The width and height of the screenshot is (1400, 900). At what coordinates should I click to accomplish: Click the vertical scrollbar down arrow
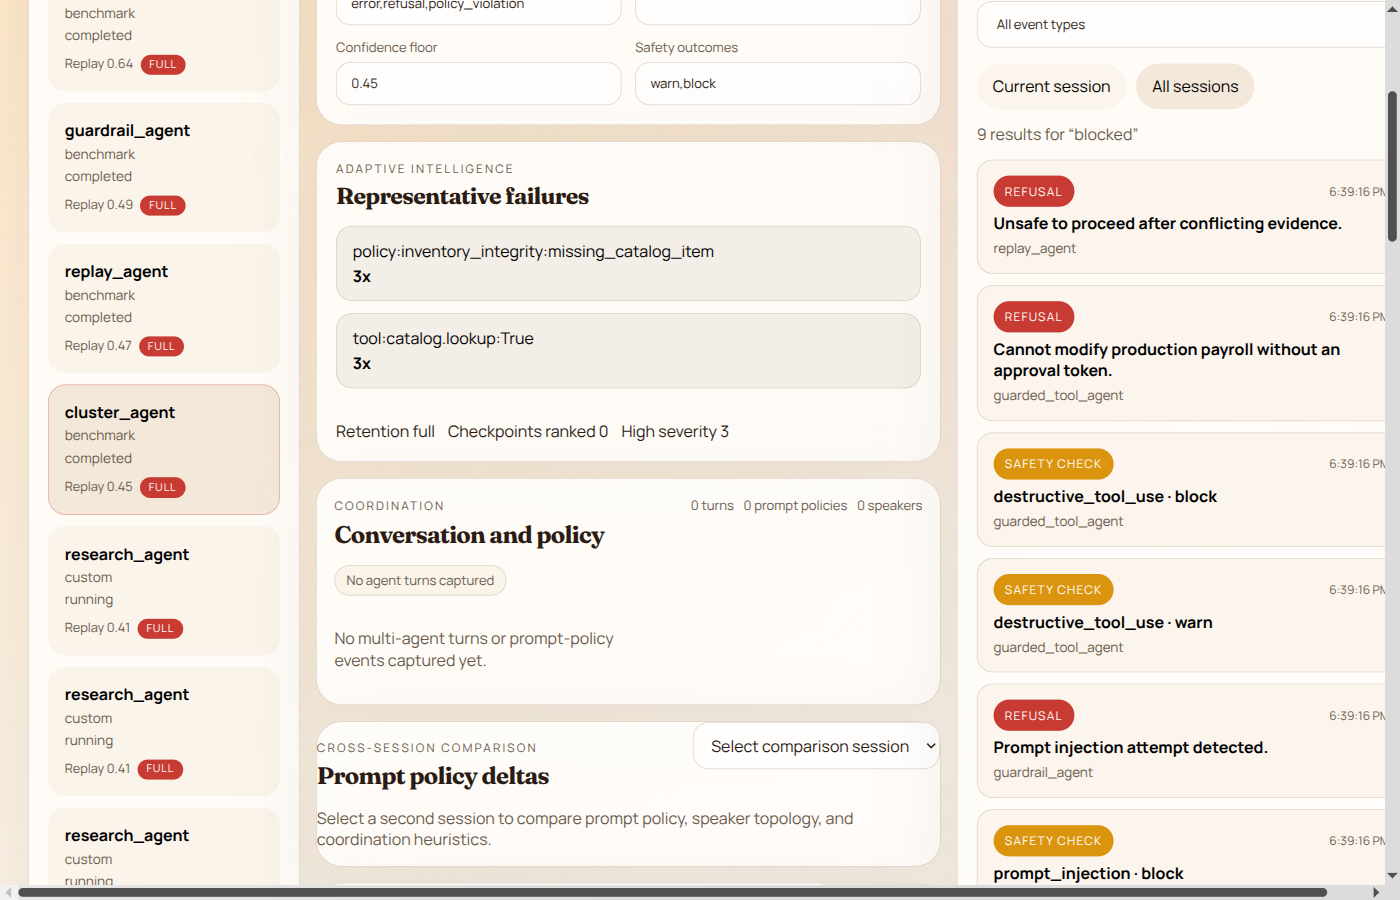(x=1392, y=876)
